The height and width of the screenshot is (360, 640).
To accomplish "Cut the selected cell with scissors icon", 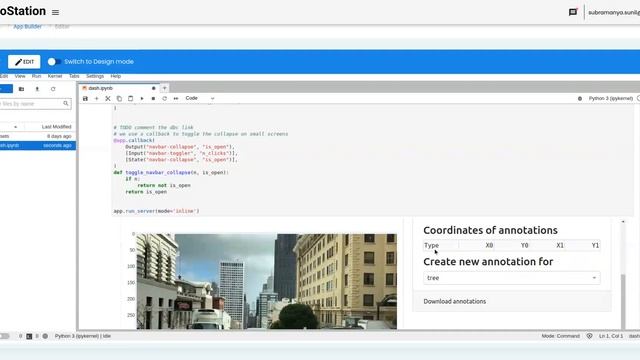I will pyautogui.click(x=108, y=98).
